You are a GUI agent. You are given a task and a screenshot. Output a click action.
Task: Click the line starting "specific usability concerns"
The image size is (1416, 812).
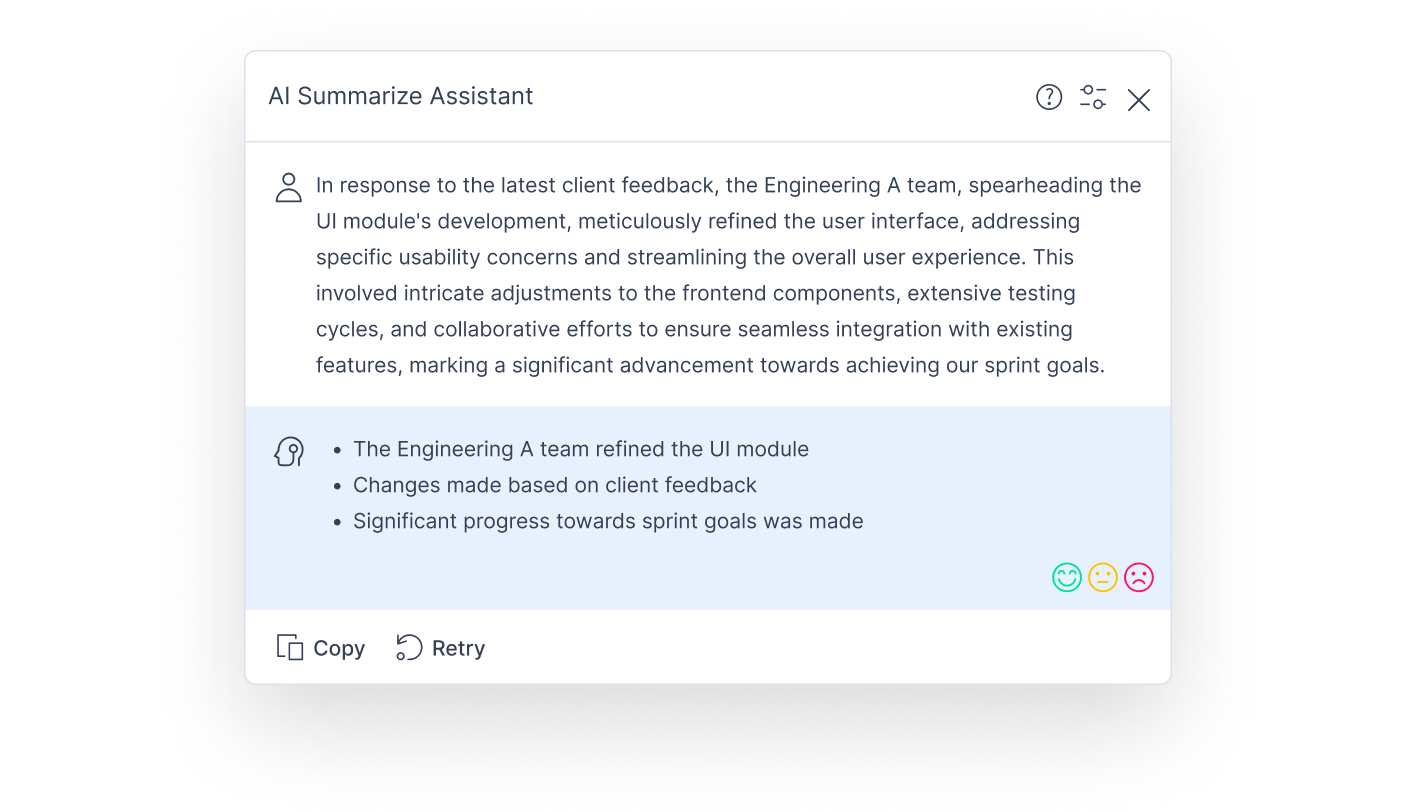tap(695, 257)
